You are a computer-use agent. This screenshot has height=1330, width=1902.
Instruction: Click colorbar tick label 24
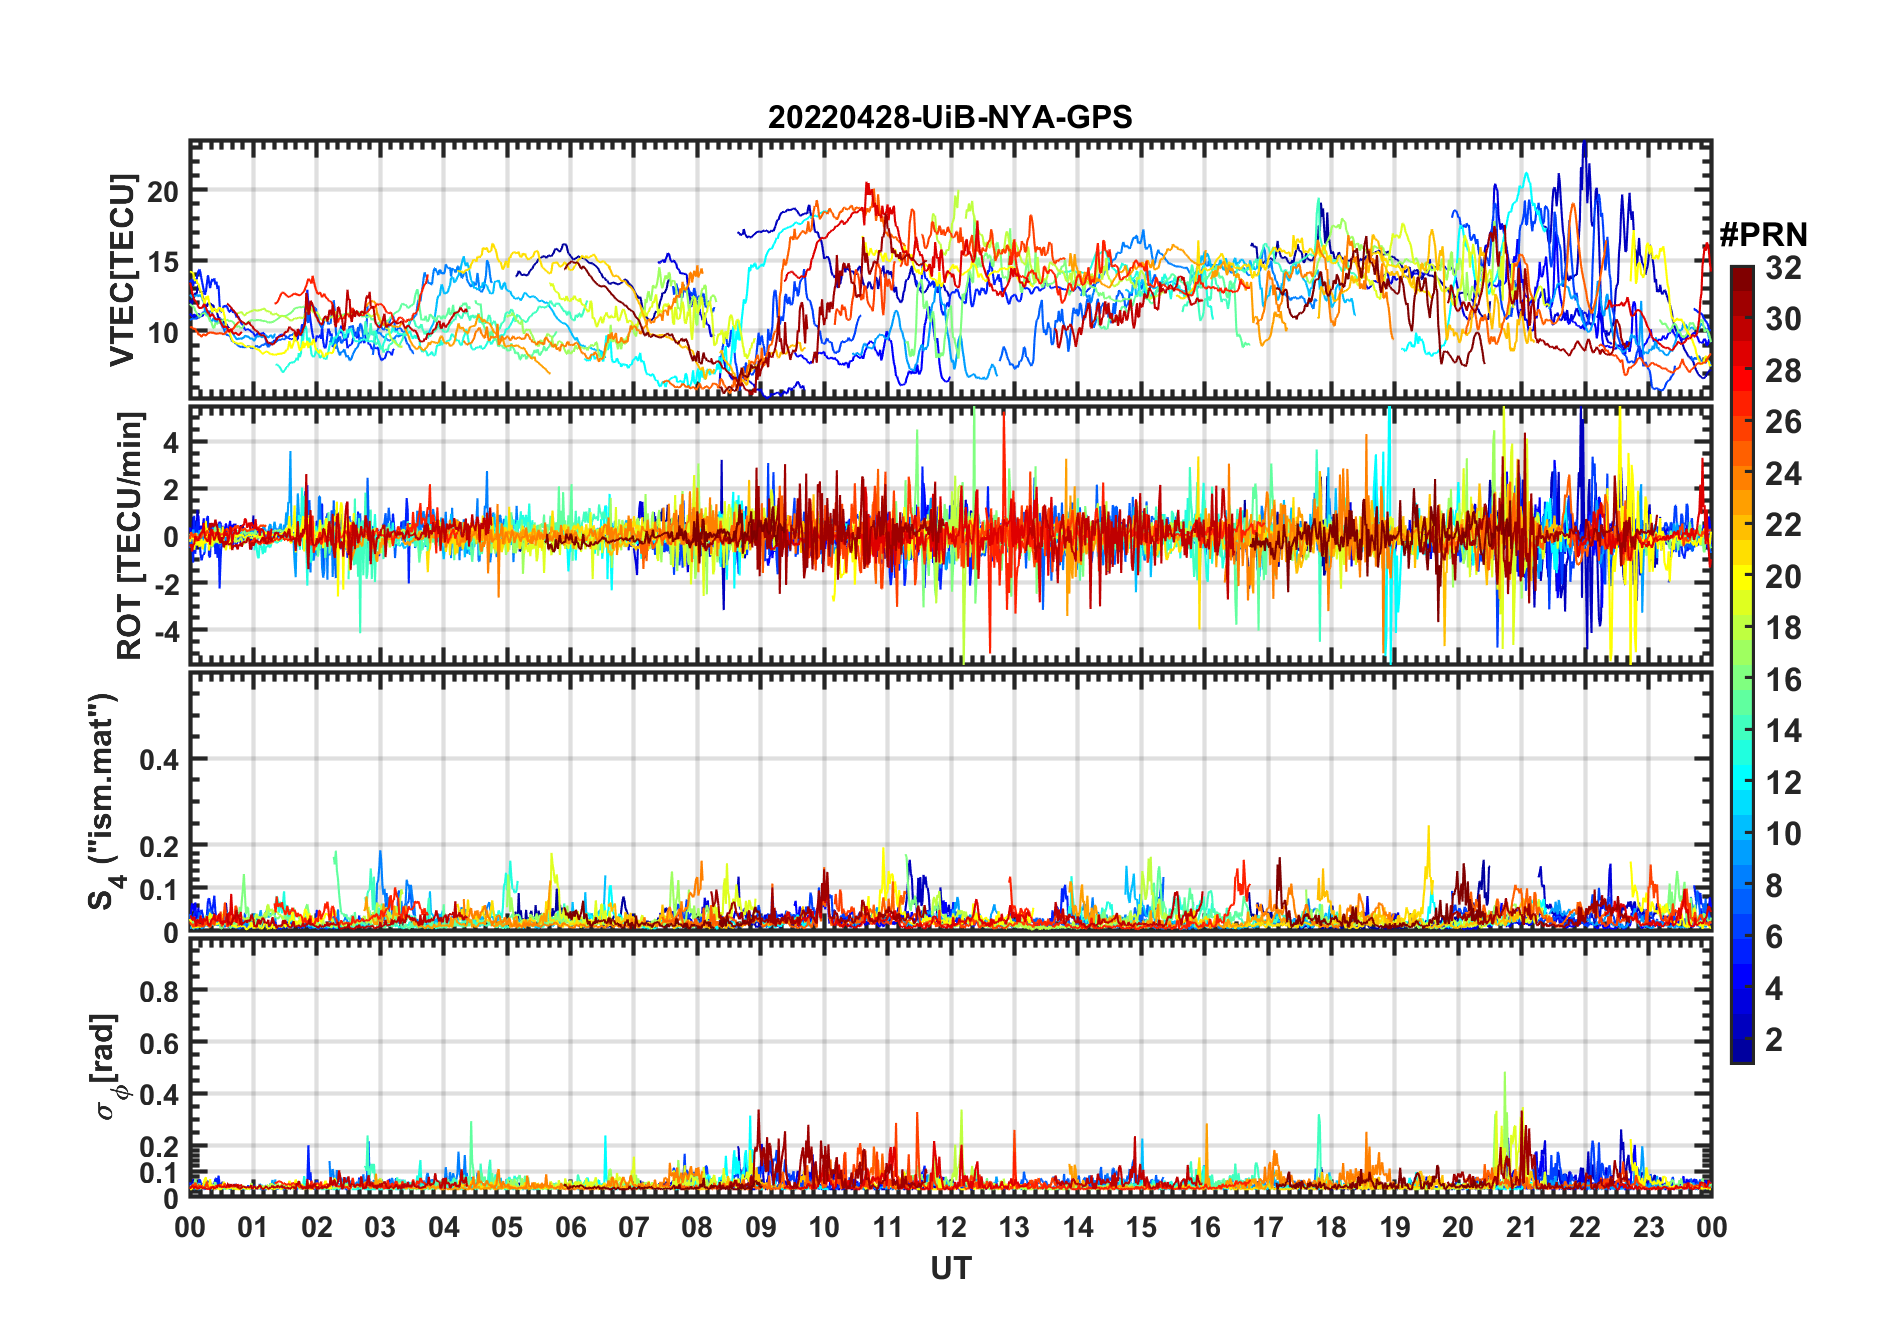click(x=1783, y=473)
